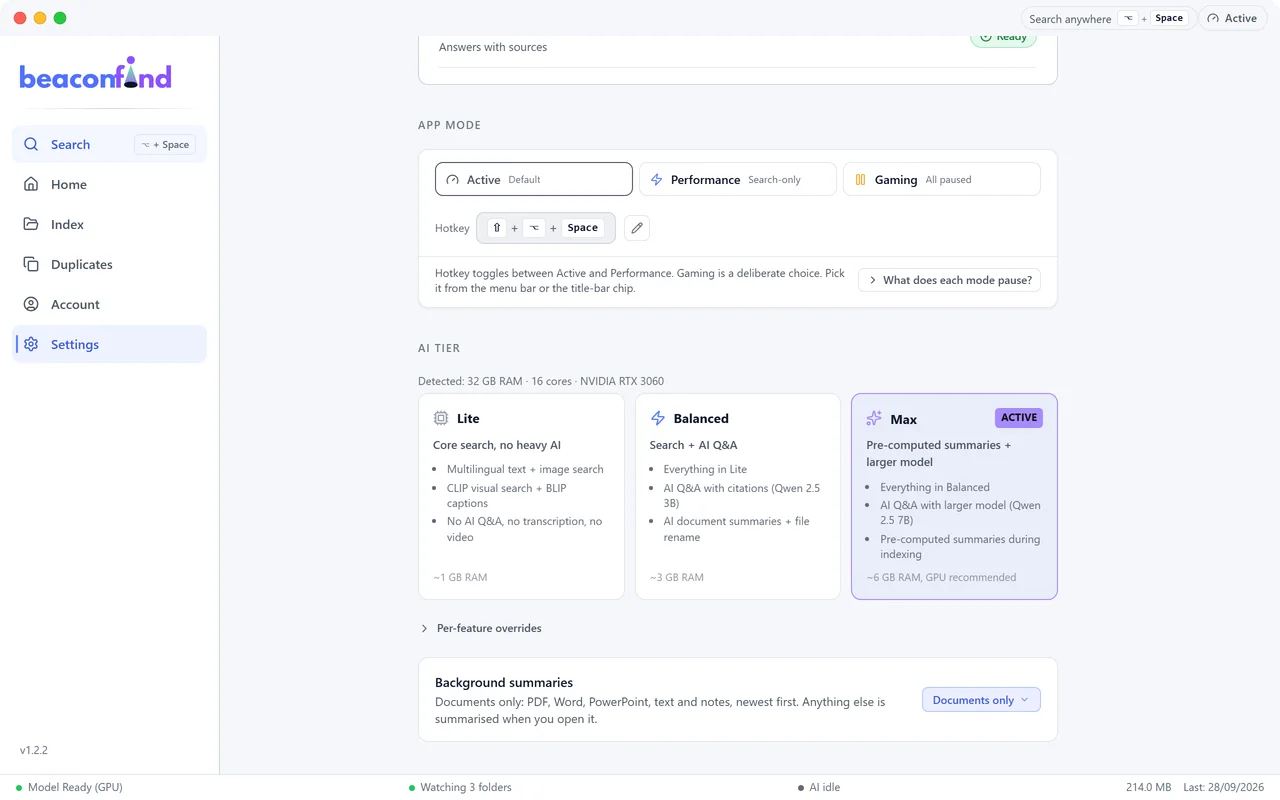Image resolution: width=1280 pixels, height=800 pixels.
Task: Click the ~6 GB RAM, GPU recommended label
Action: [941, 577]
